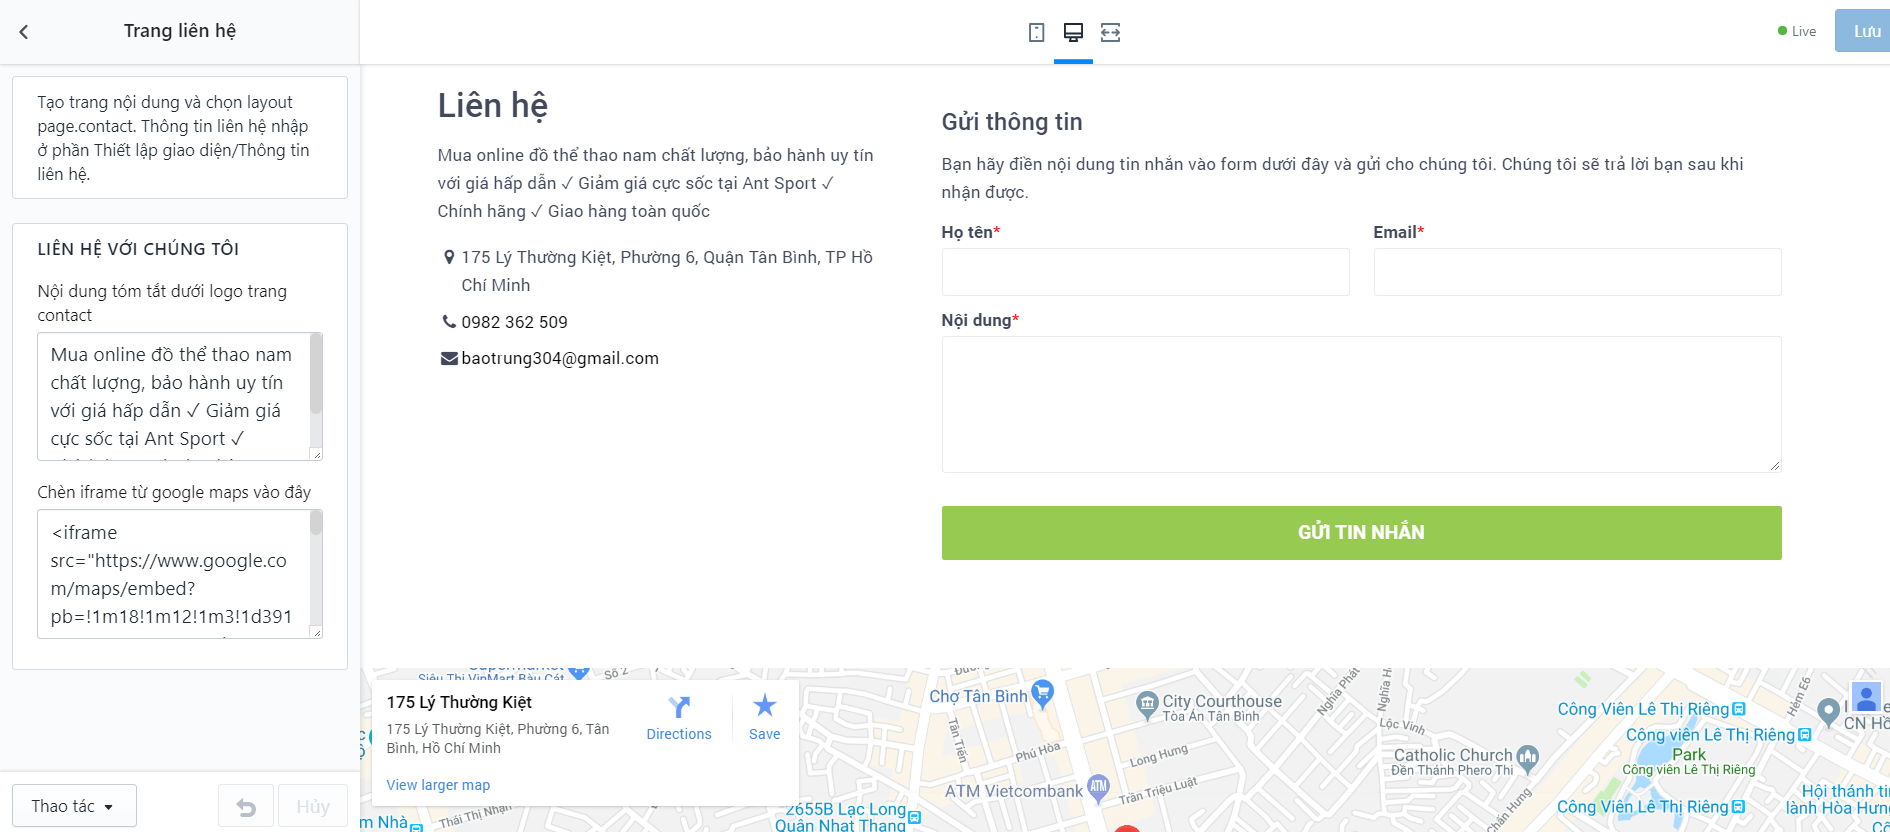The image size is (1890, 832).
Task: Select desktop preview icon
Action: tap(1073, 33)
